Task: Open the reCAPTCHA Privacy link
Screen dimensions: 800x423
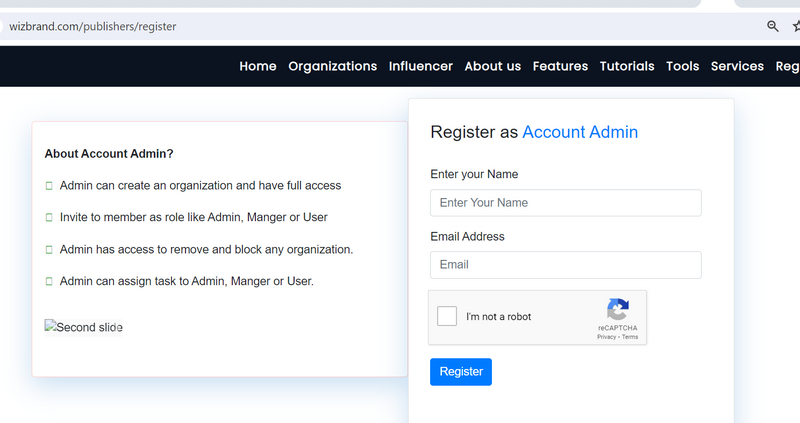Action: coord(606,337)
